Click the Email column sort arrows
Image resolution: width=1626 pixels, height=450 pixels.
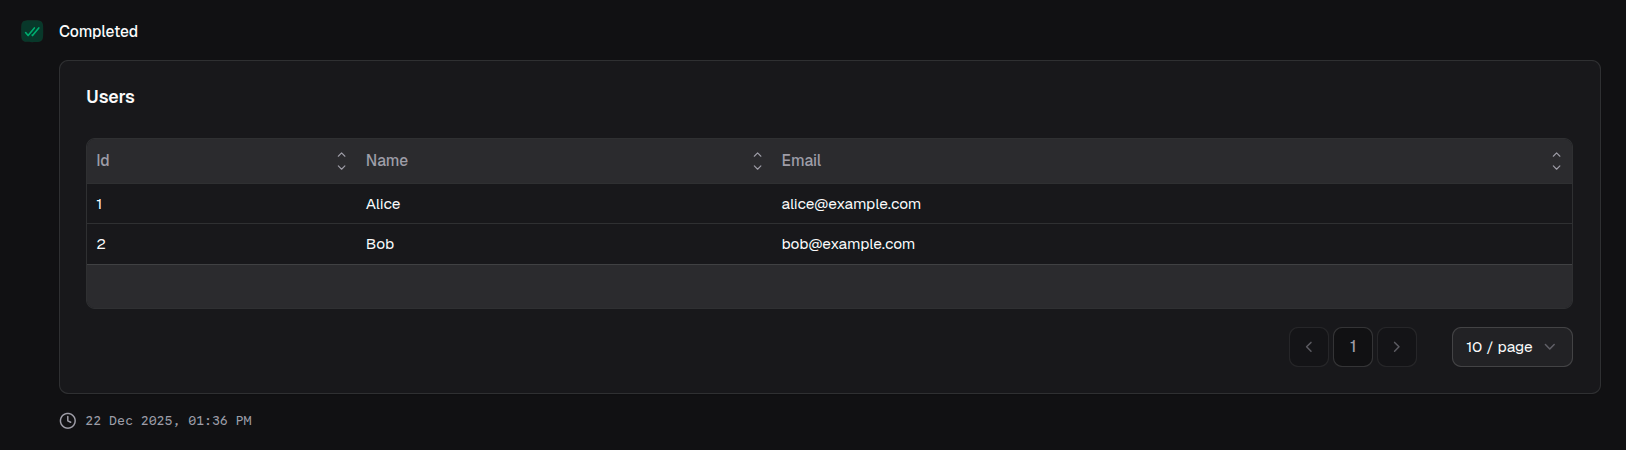coord(1556,161)
